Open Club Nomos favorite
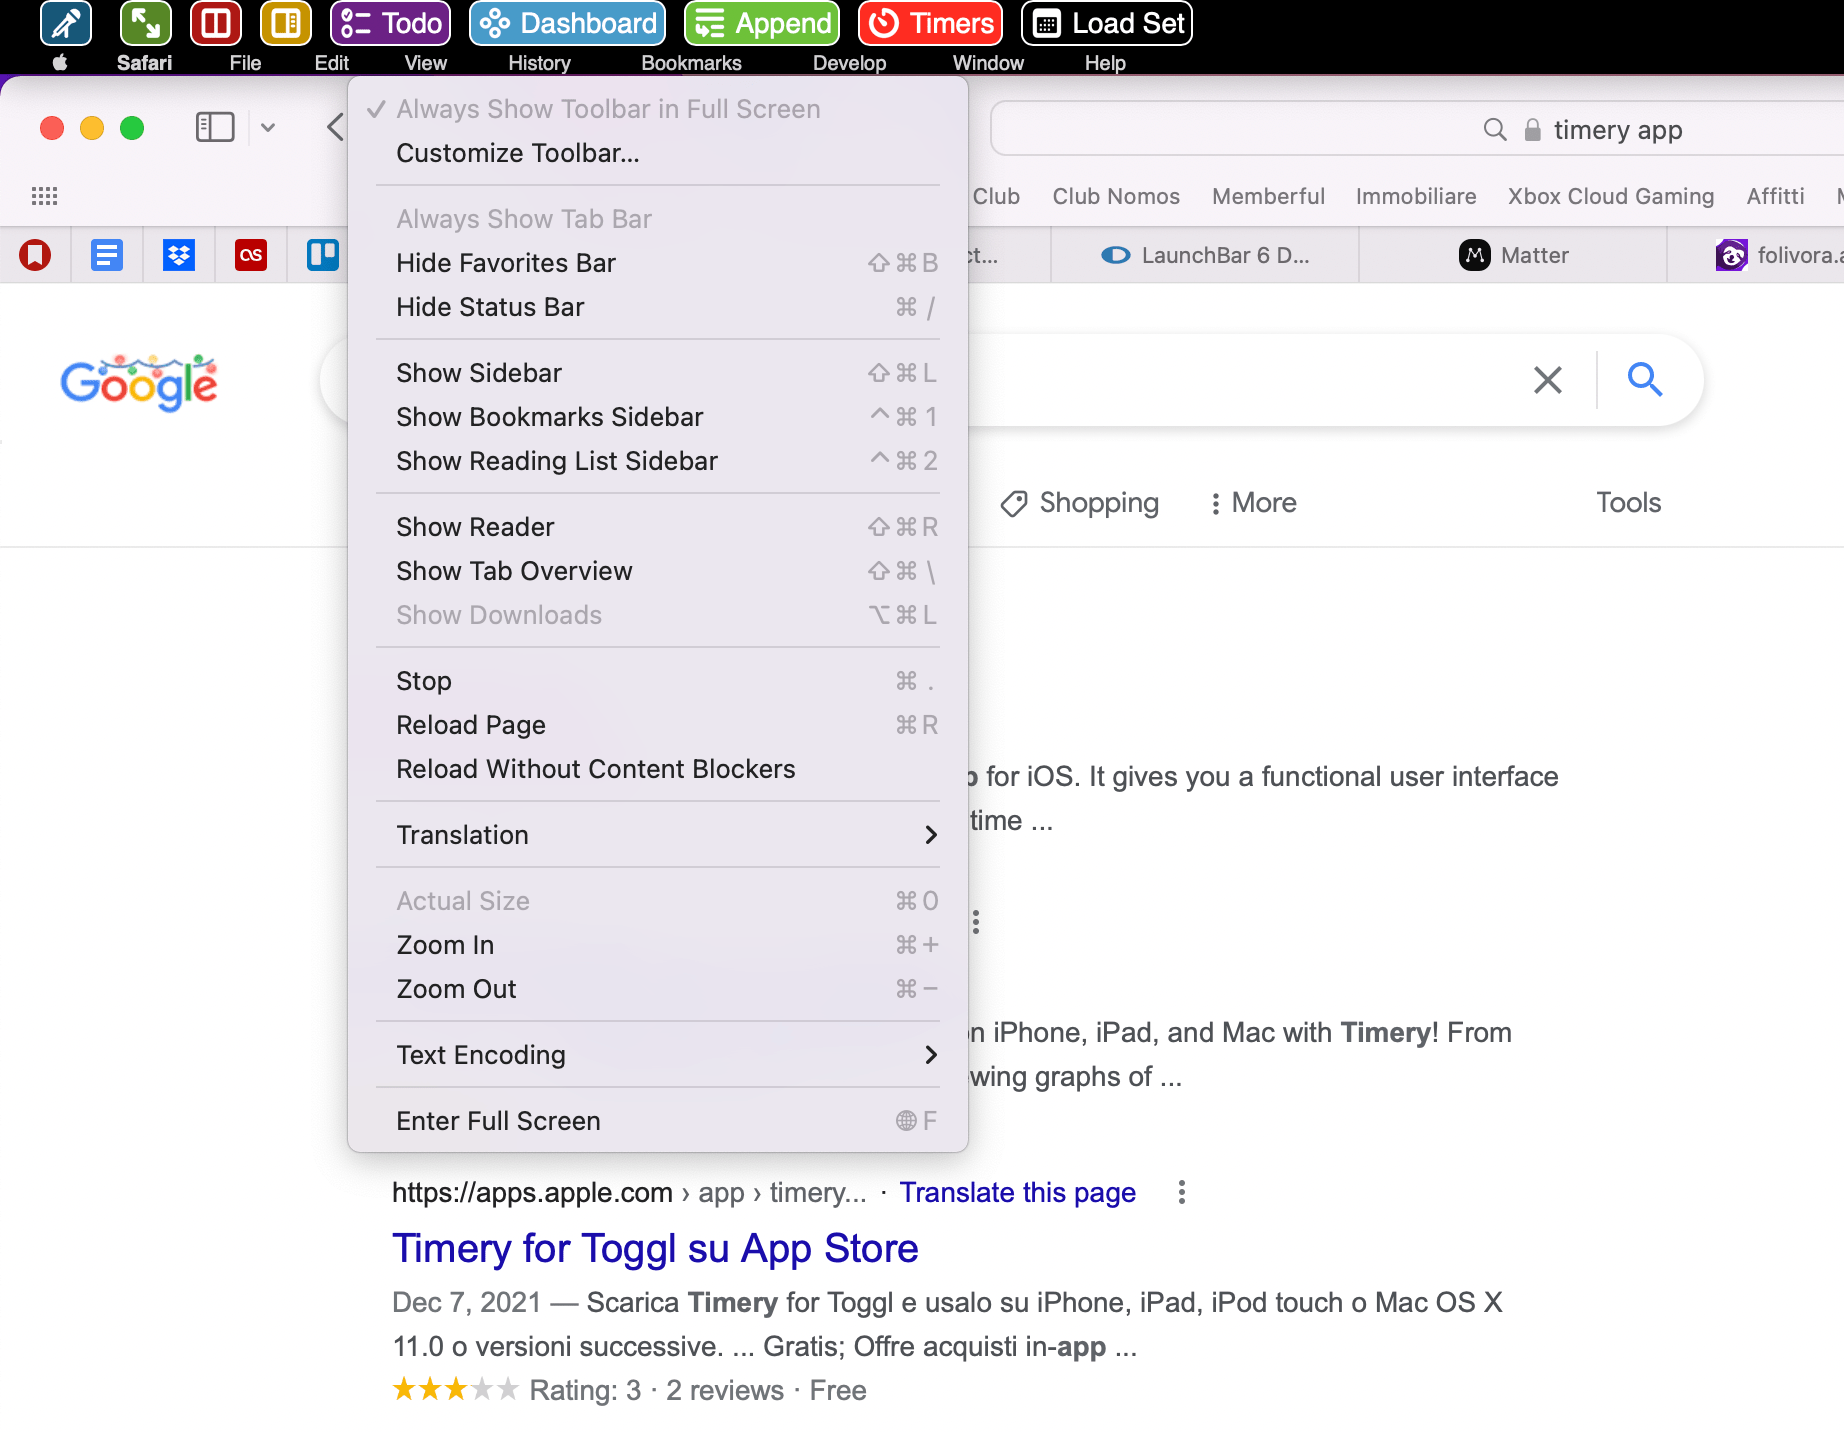This screenshot has height=1432, width=1844. coord(1116,196)
